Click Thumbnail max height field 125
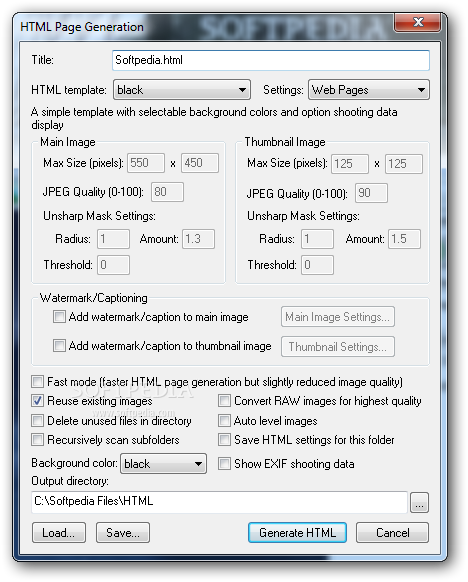 [404, 164]
